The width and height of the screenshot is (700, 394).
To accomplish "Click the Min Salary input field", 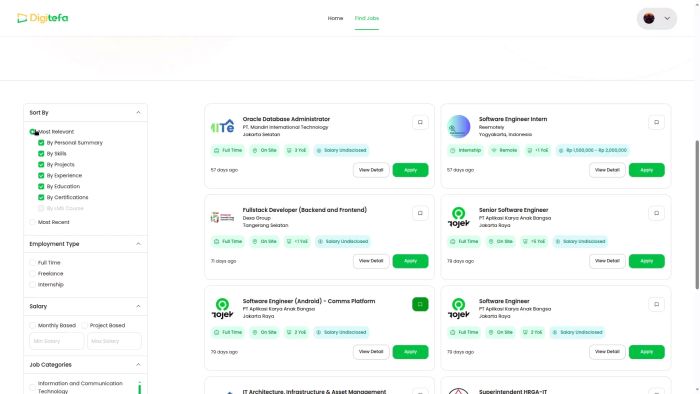I will pyautogui.click(x=56, y=341).
